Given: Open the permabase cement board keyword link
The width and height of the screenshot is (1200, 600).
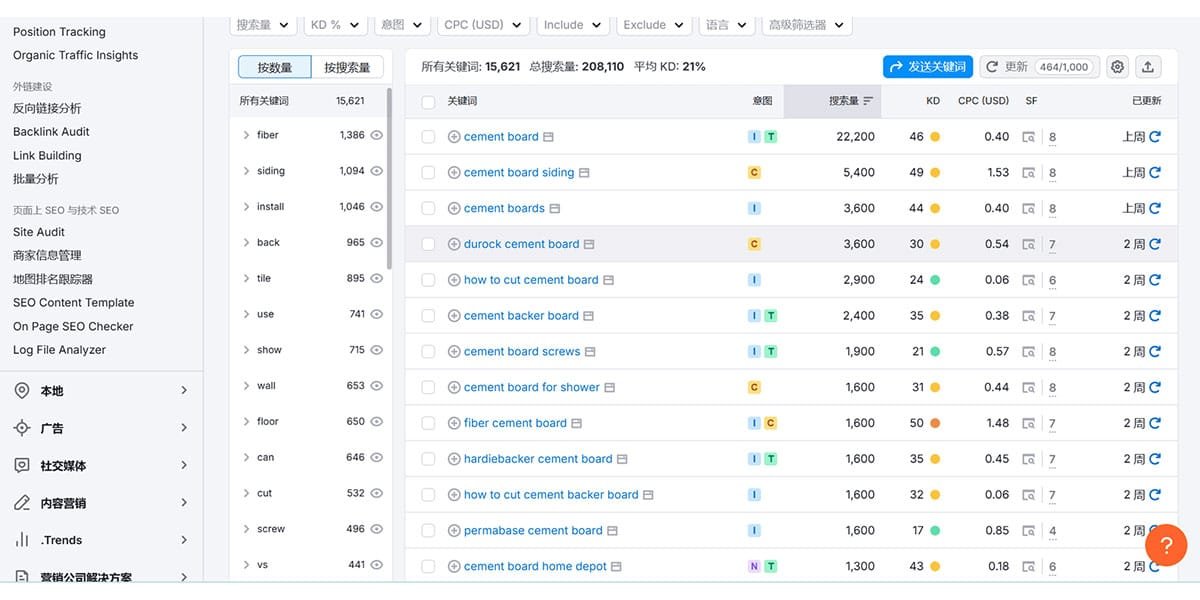Looking at the screenshot, I should click(533, 531).
